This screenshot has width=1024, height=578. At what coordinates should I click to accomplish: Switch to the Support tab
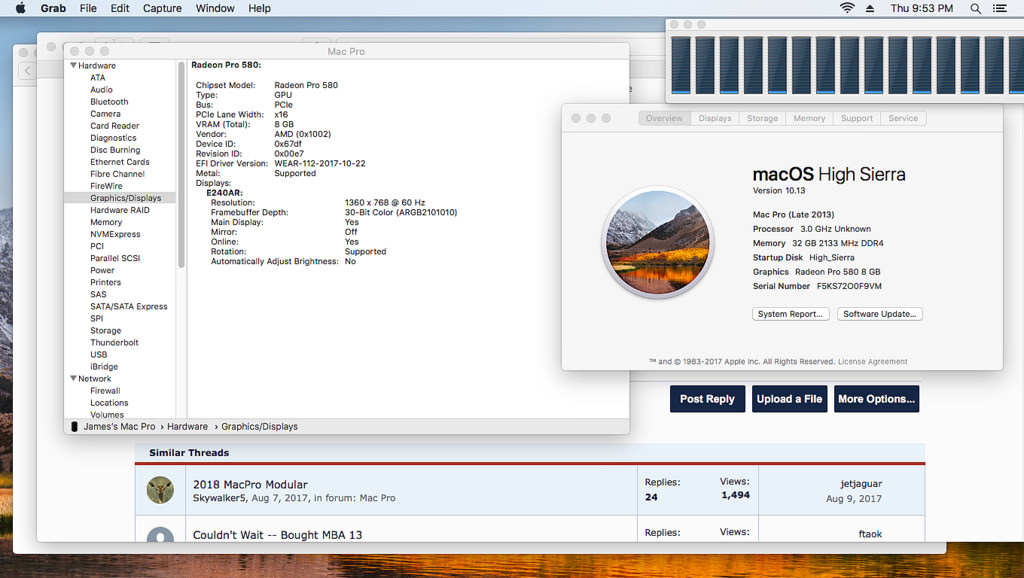coord(857,118)
